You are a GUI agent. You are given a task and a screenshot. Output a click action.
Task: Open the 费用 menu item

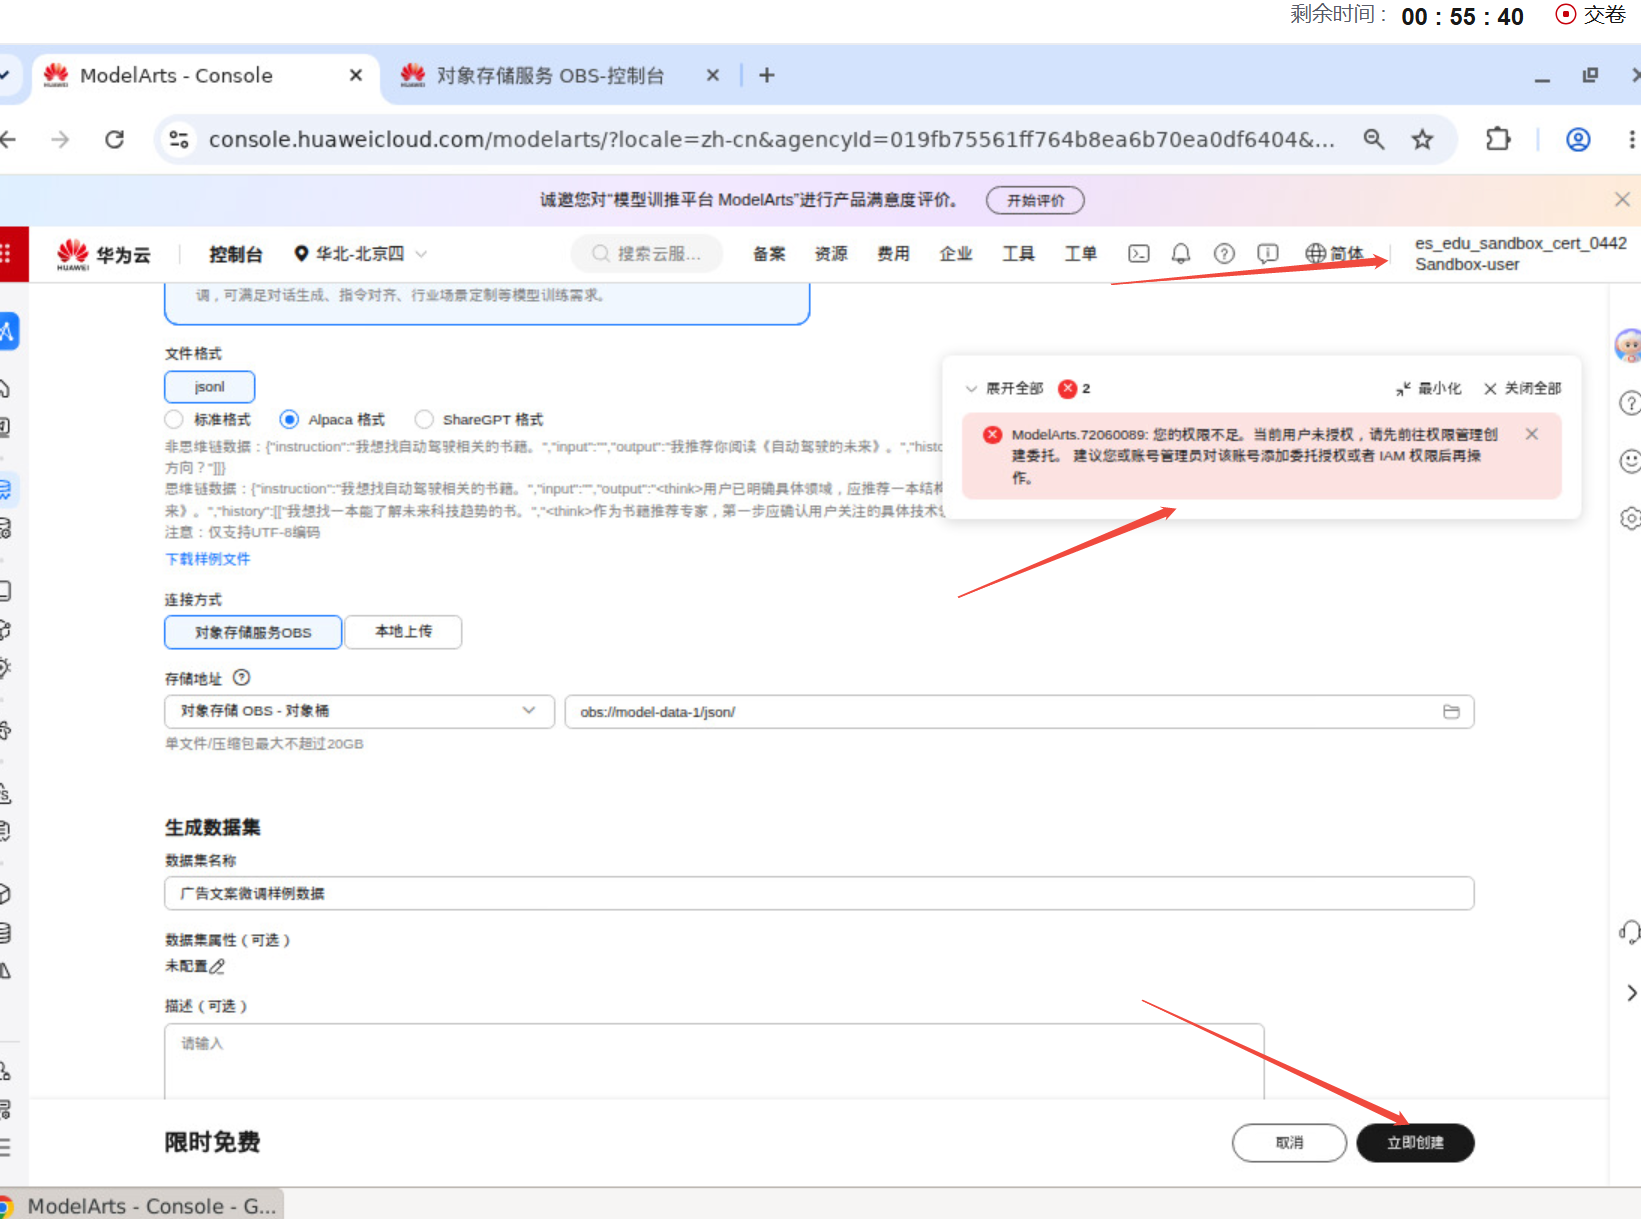(893, 254)
